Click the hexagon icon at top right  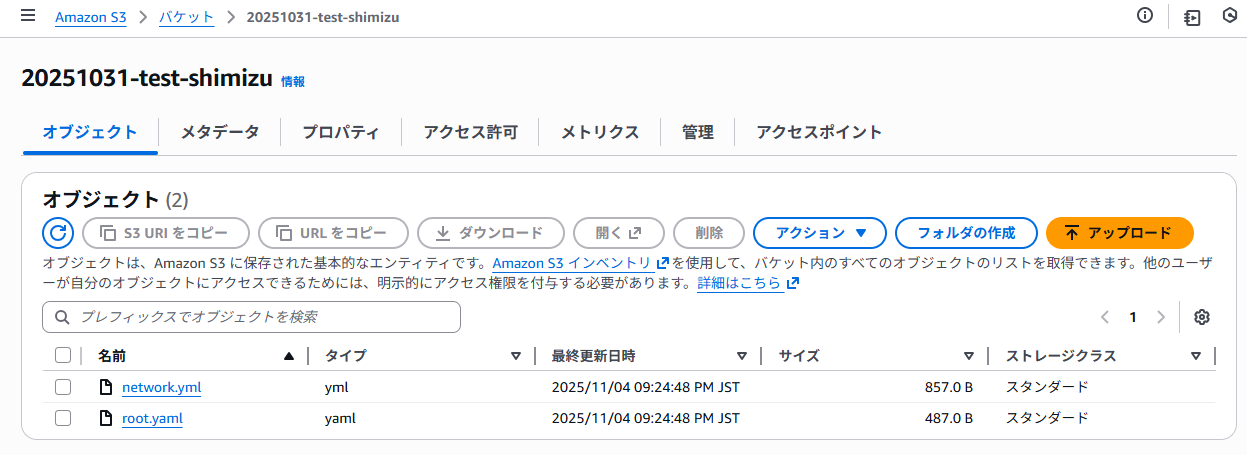(x=1231, y=16)
